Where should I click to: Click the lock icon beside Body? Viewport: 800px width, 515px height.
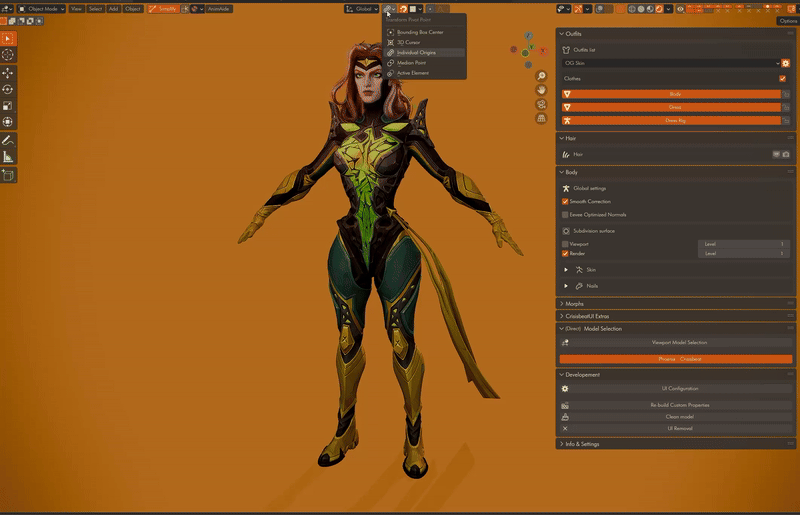point(786,94)
